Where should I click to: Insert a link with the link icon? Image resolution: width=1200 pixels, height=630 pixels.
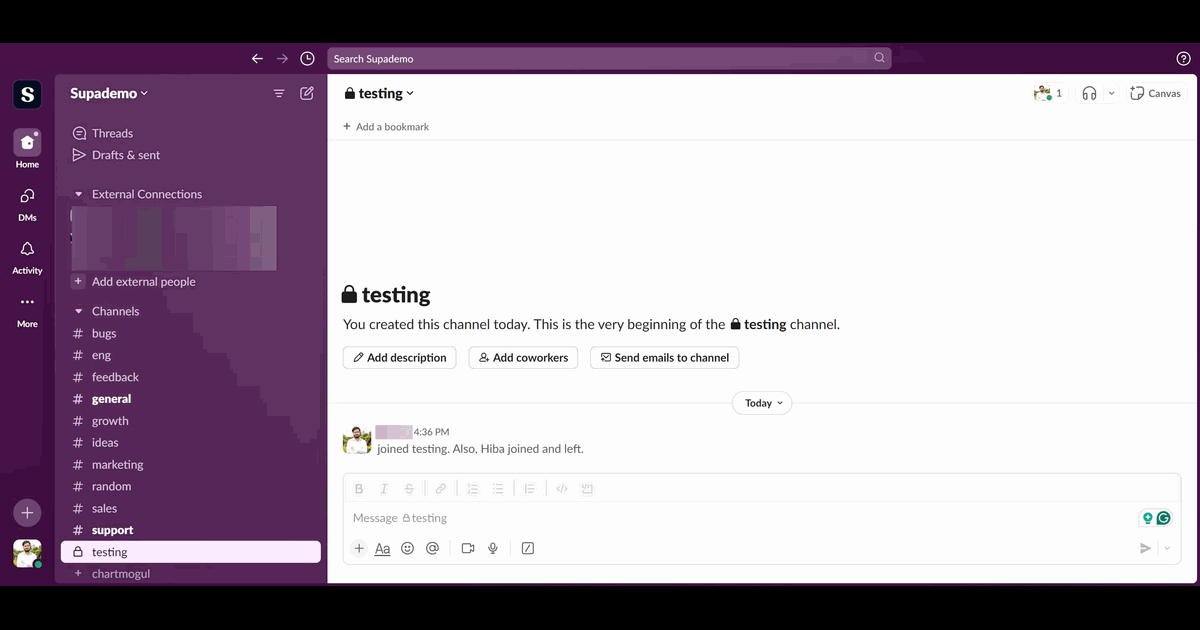[x=440, y=489]
